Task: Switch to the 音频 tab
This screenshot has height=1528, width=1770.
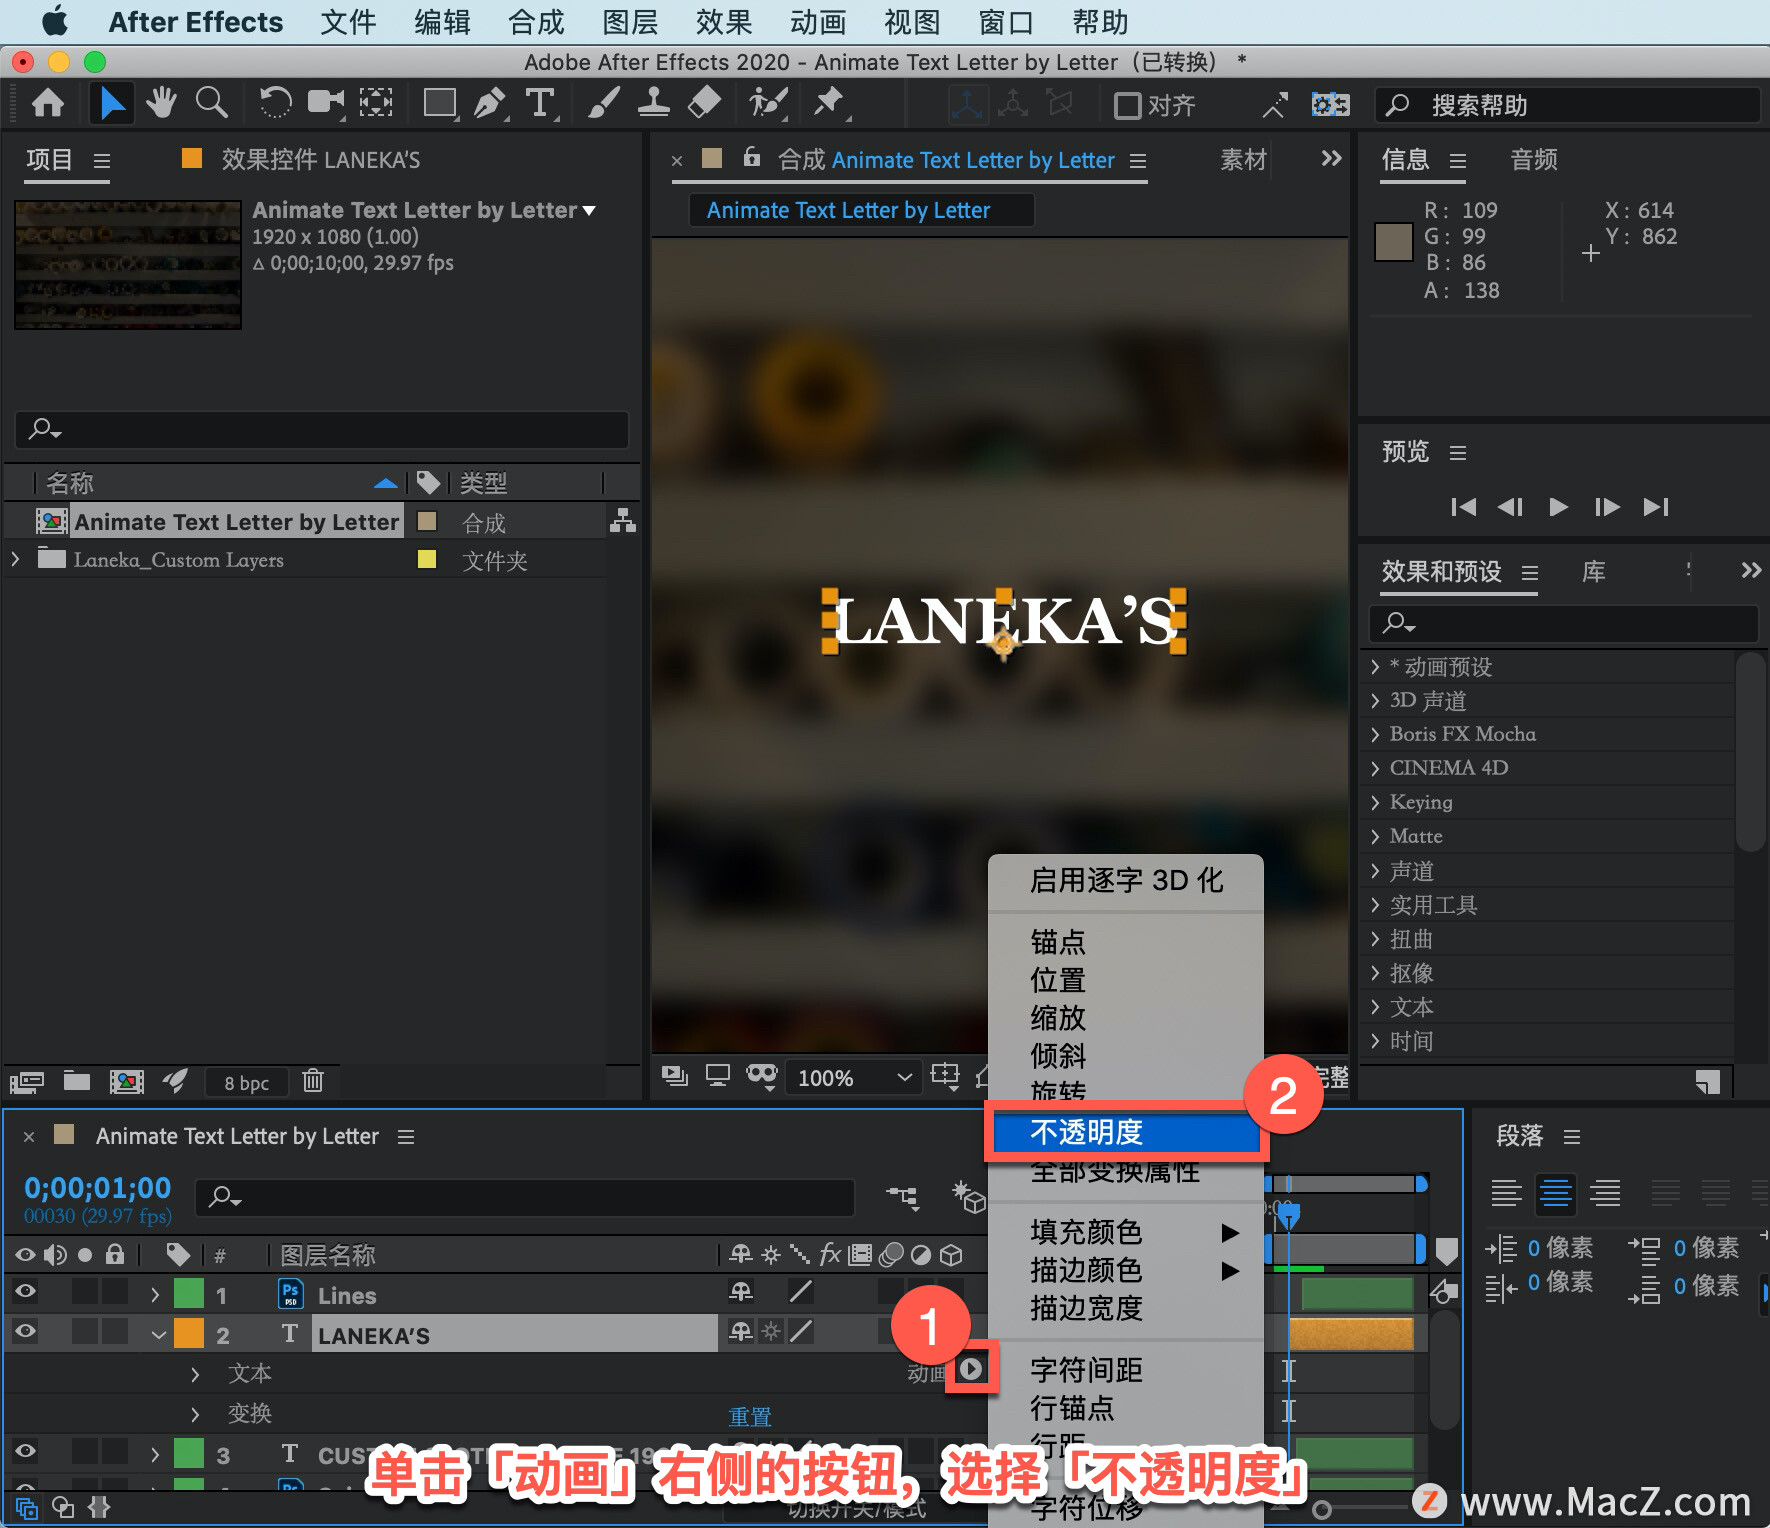Action: point(1534,160)
